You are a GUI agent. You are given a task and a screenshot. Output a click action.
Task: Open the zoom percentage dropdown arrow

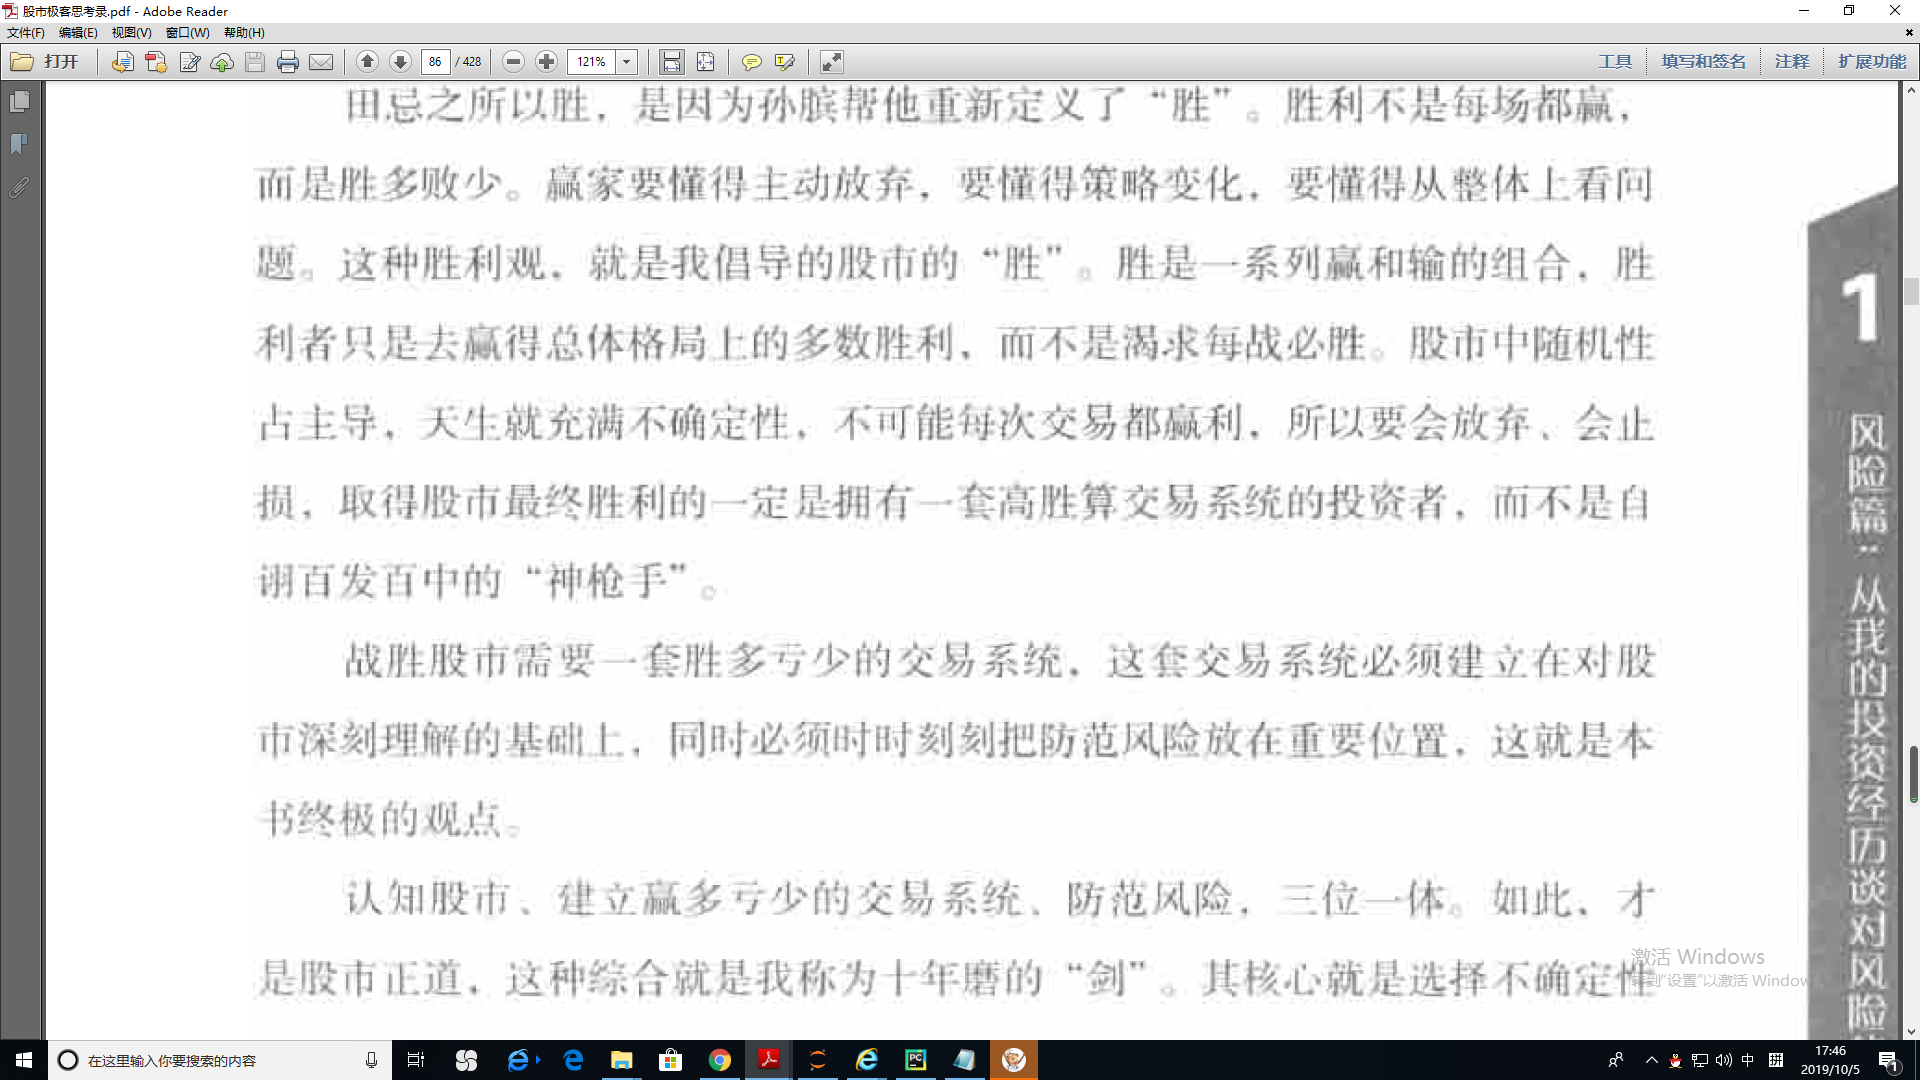click(x=627, y=62)
